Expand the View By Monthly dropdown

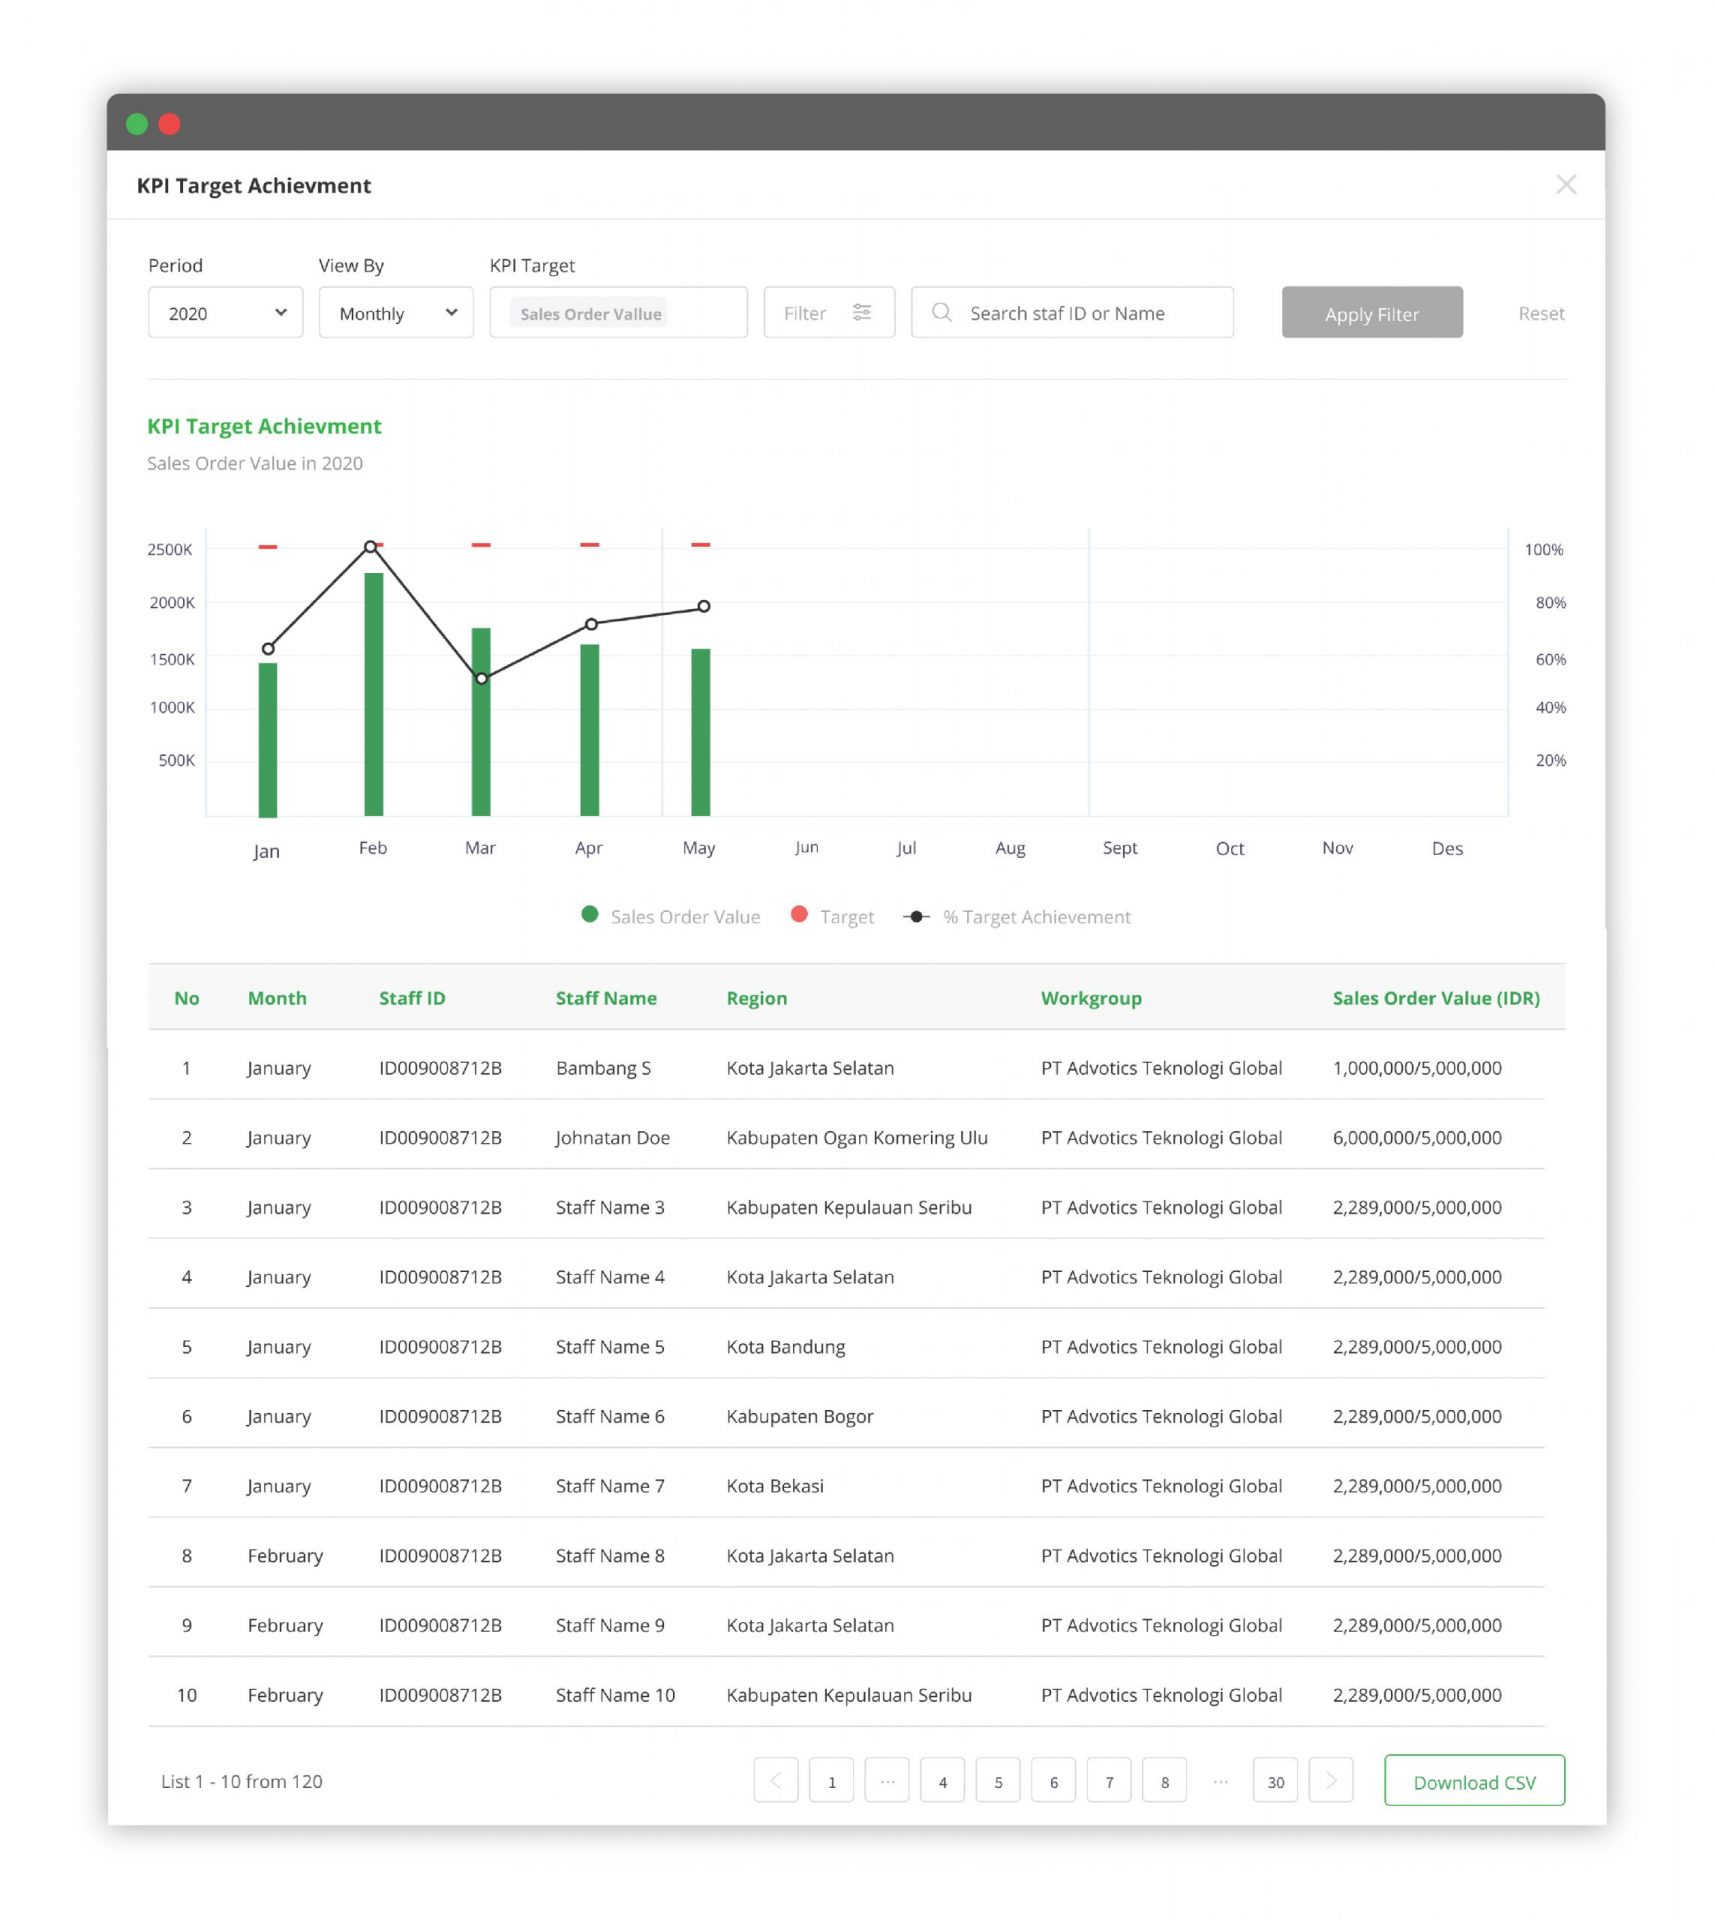click(396, 313)
